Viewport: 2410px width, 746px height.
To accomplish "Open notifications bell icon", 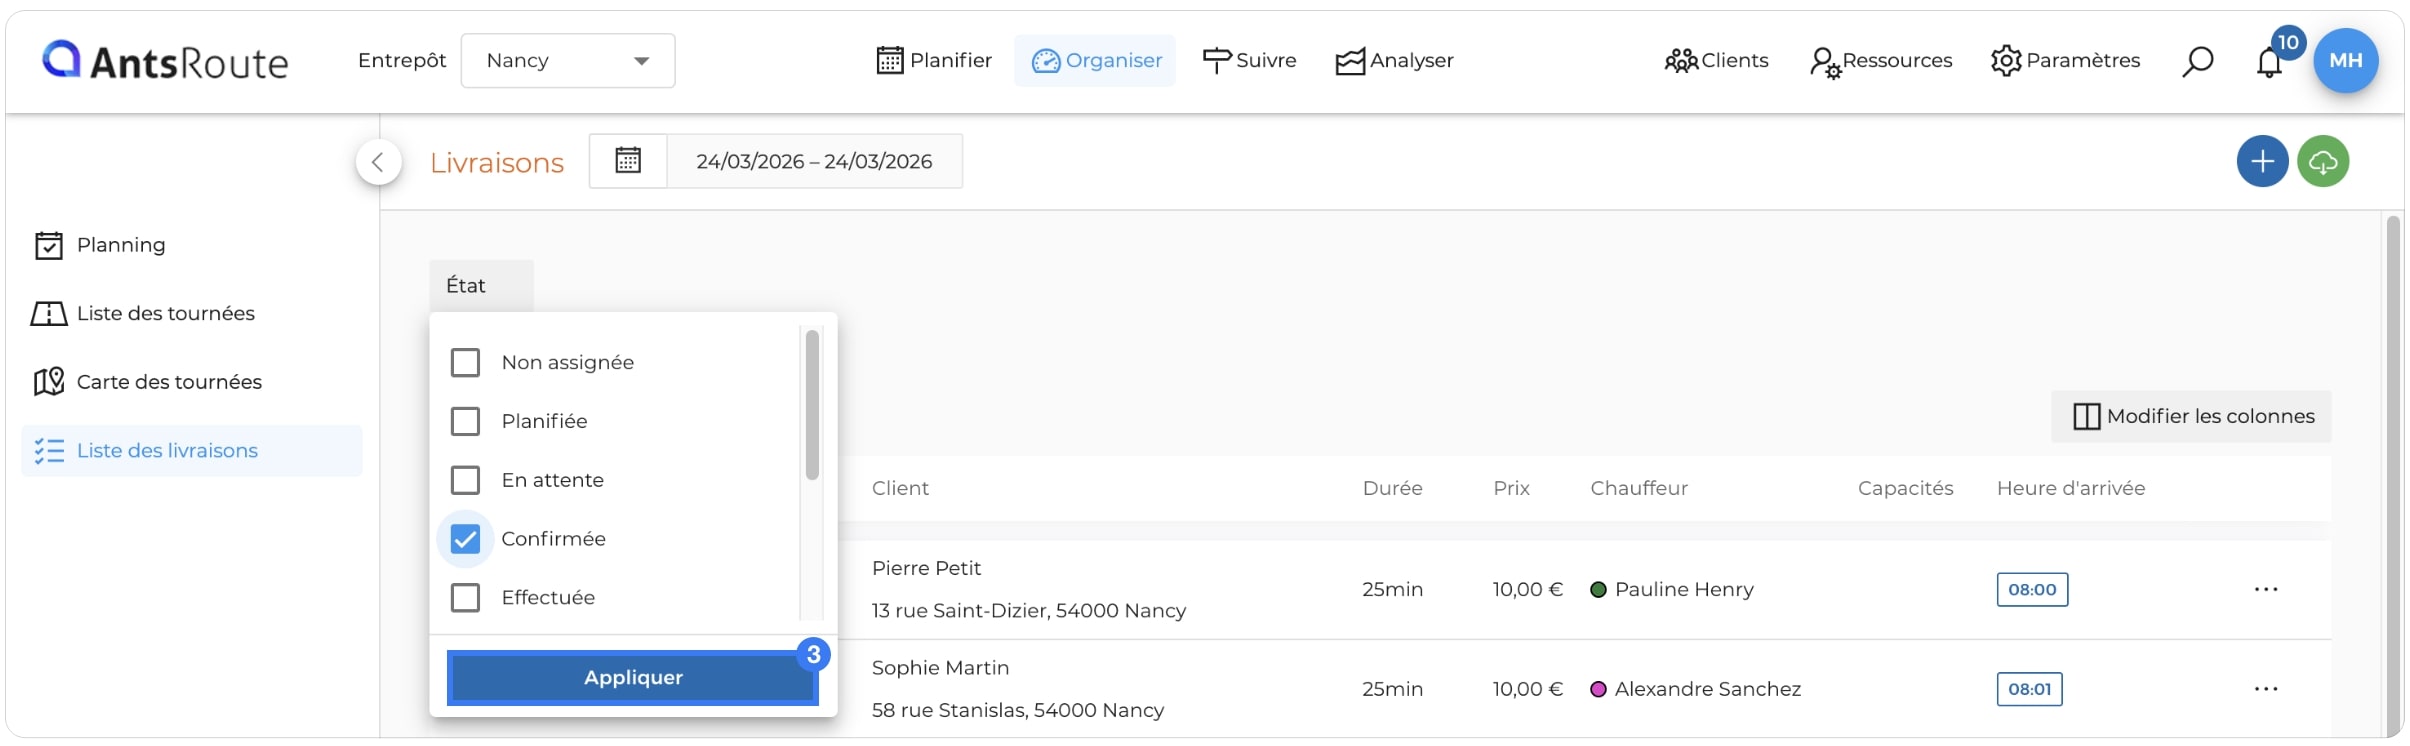I will [x=2269, y=63].
